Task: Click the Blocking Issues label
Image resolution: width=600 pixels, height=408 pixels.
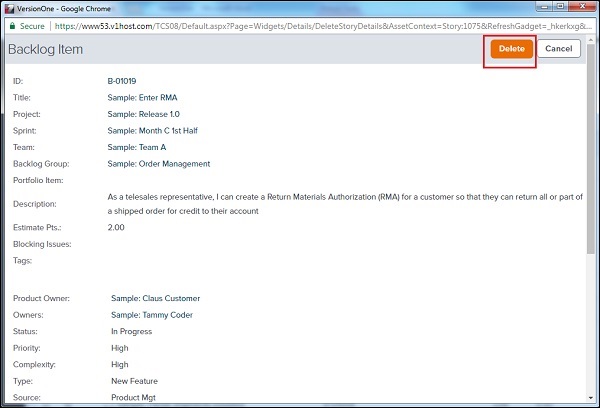Action: pyautogui.click(x=42, y=244)
